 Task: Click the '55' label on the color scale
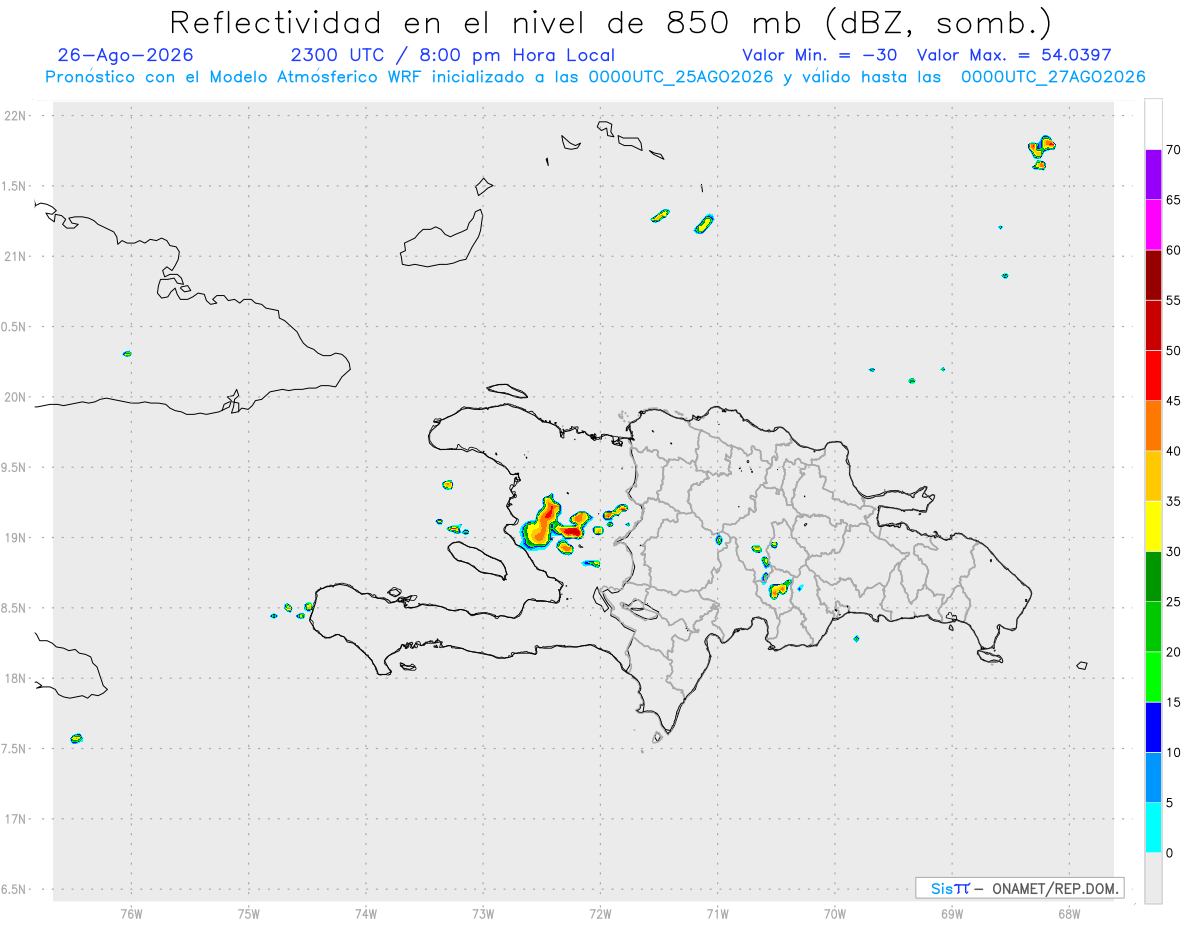coord(1174,300)
